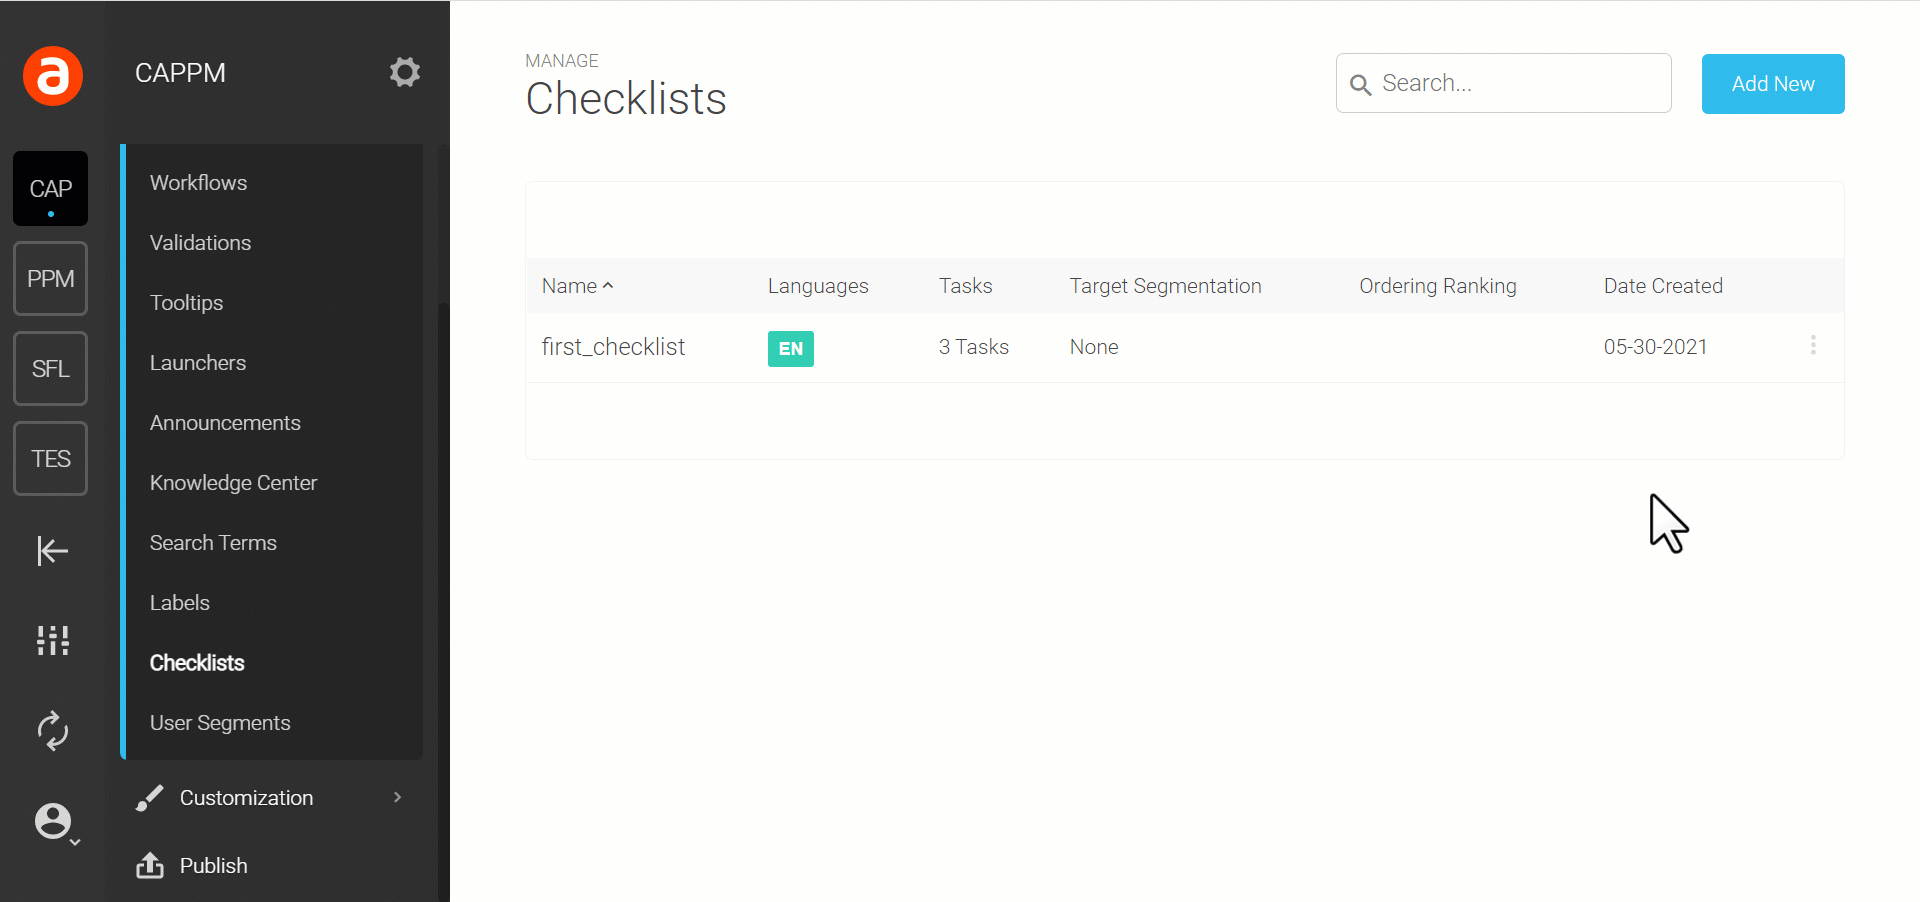Click the CAPPM title text
The width and height of the screenshot is (1920, 902).
click(x=180, y=73)
